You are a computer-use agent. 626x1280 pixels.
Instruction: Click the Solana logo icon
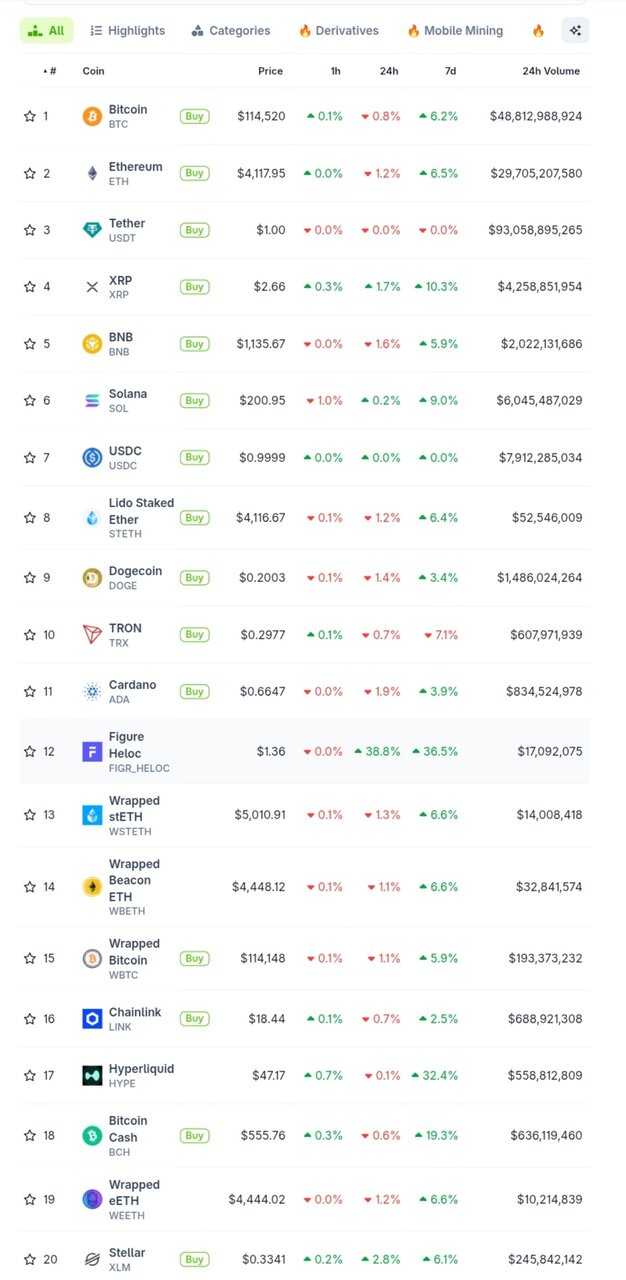coord(92,401)
